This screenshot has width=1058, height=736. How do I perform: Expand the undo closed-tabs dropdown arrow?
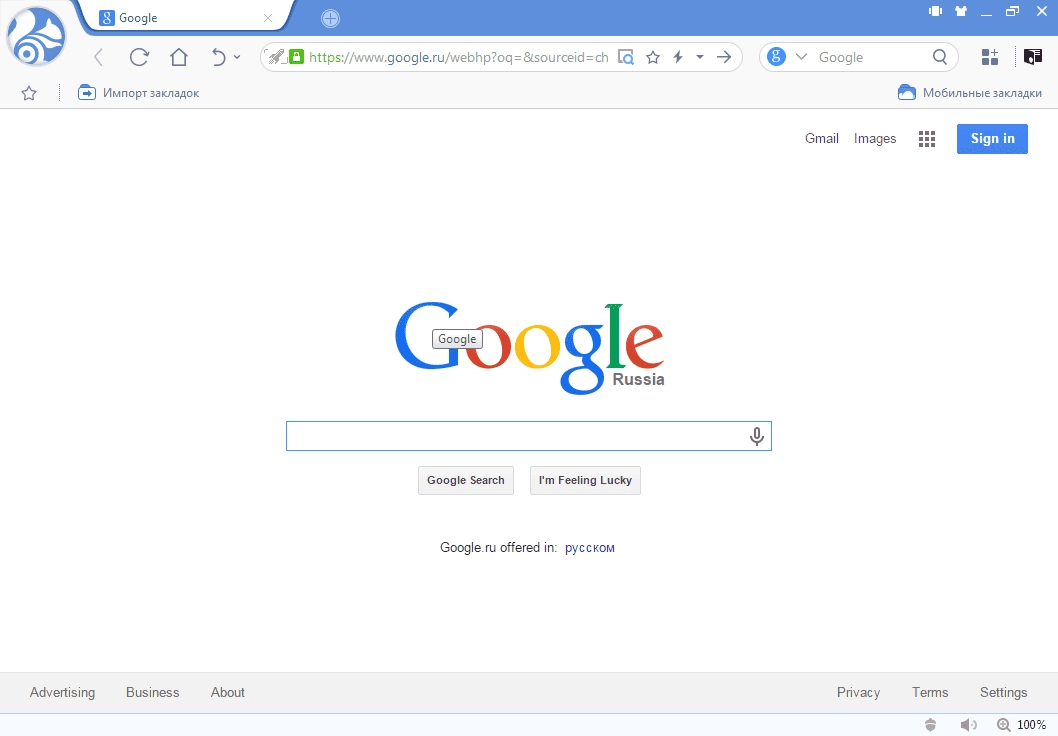[x=237, y=57]
